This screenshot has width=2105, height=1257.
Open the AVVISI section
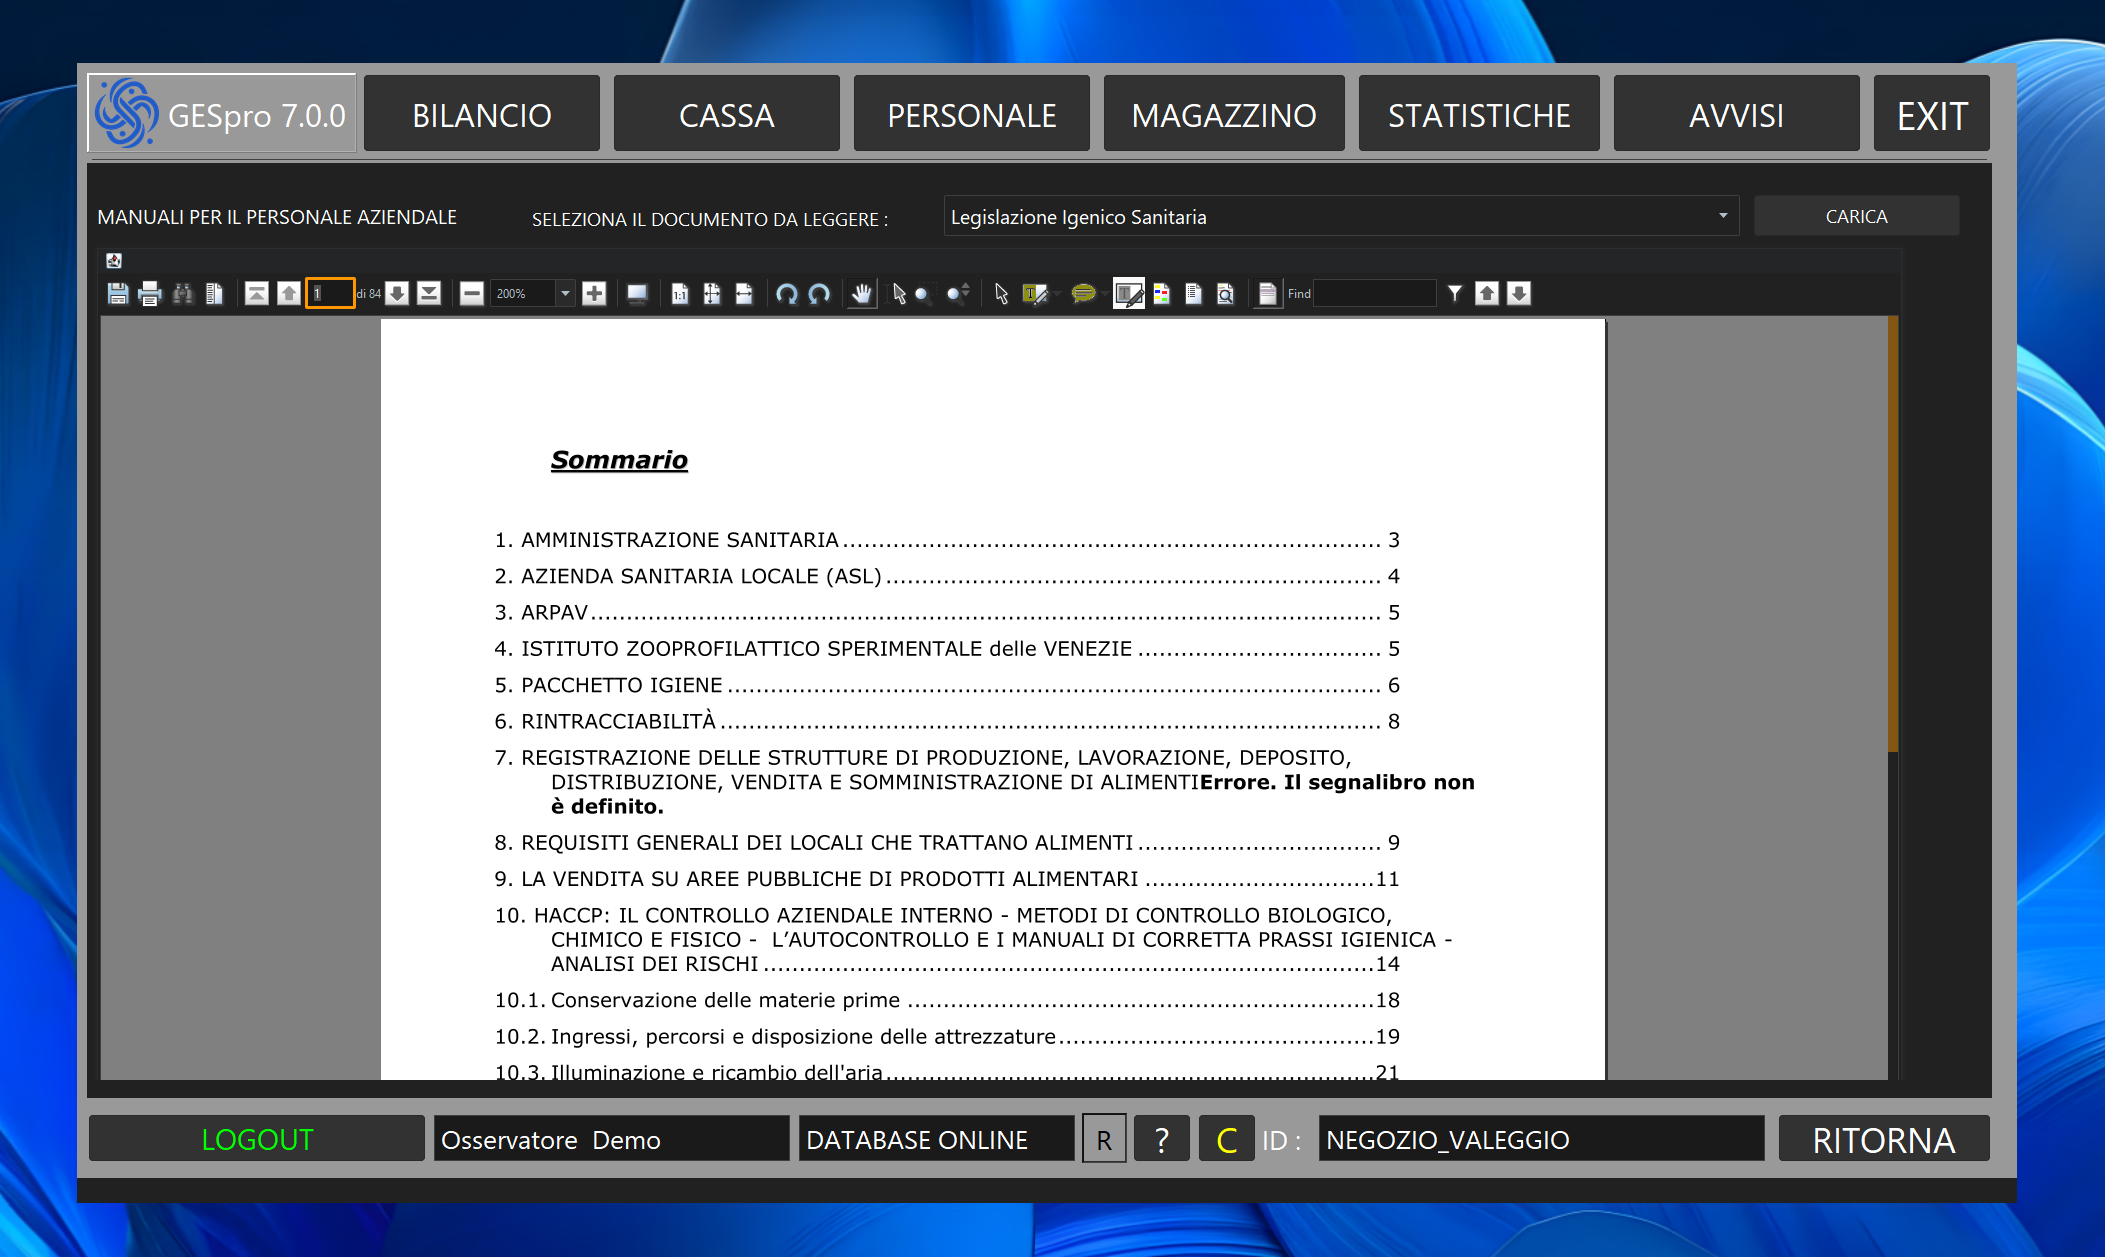coord(1737,115)
